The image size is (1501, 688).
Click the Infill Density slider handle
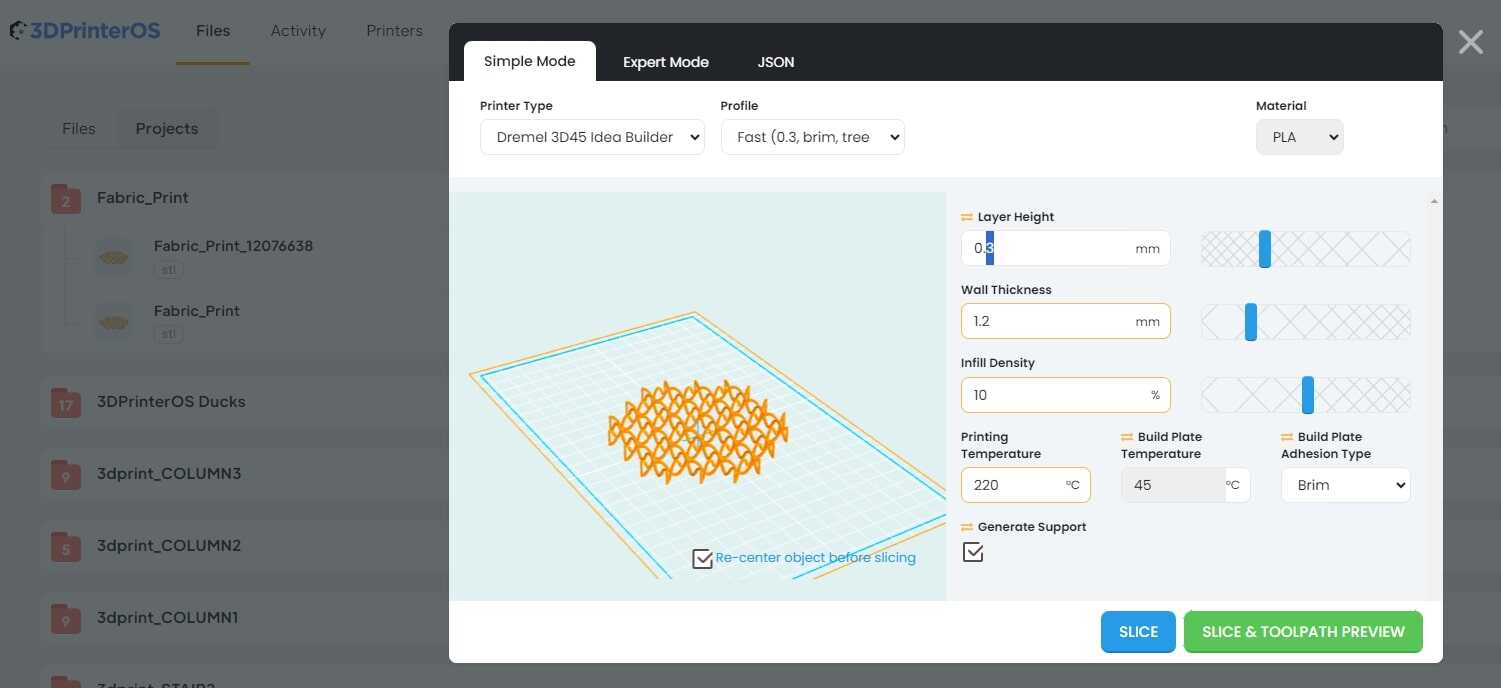[1308, 395]
